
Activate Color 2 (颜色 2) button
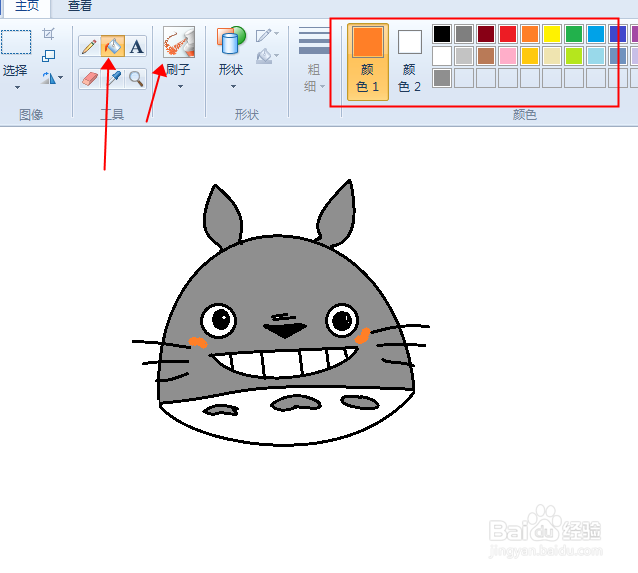pyautogui.click(x=410, y=62)
